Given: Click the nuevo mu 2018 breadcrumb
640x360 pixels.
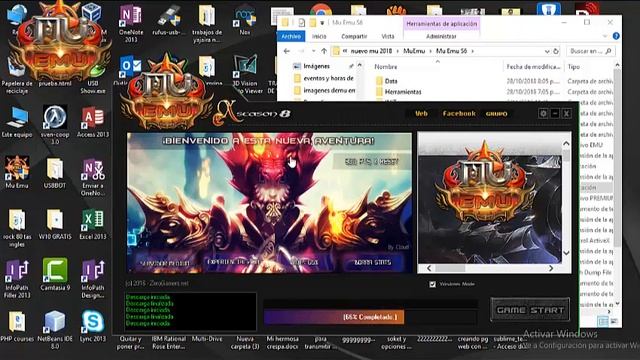Looking at the screenshot, I should 371,51.
